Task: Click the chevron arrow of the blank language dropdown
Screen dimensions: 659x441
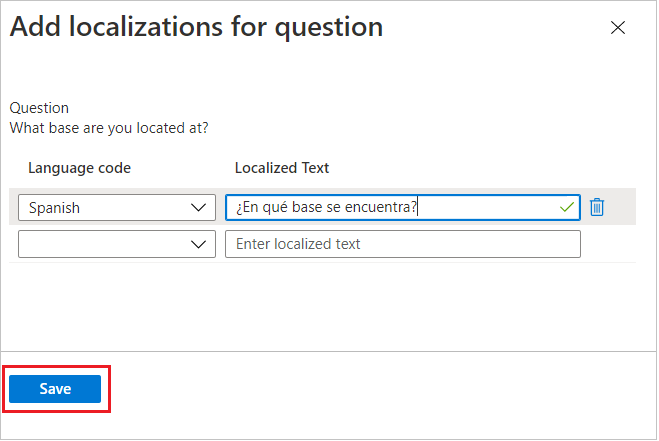Action: [198, 244]
